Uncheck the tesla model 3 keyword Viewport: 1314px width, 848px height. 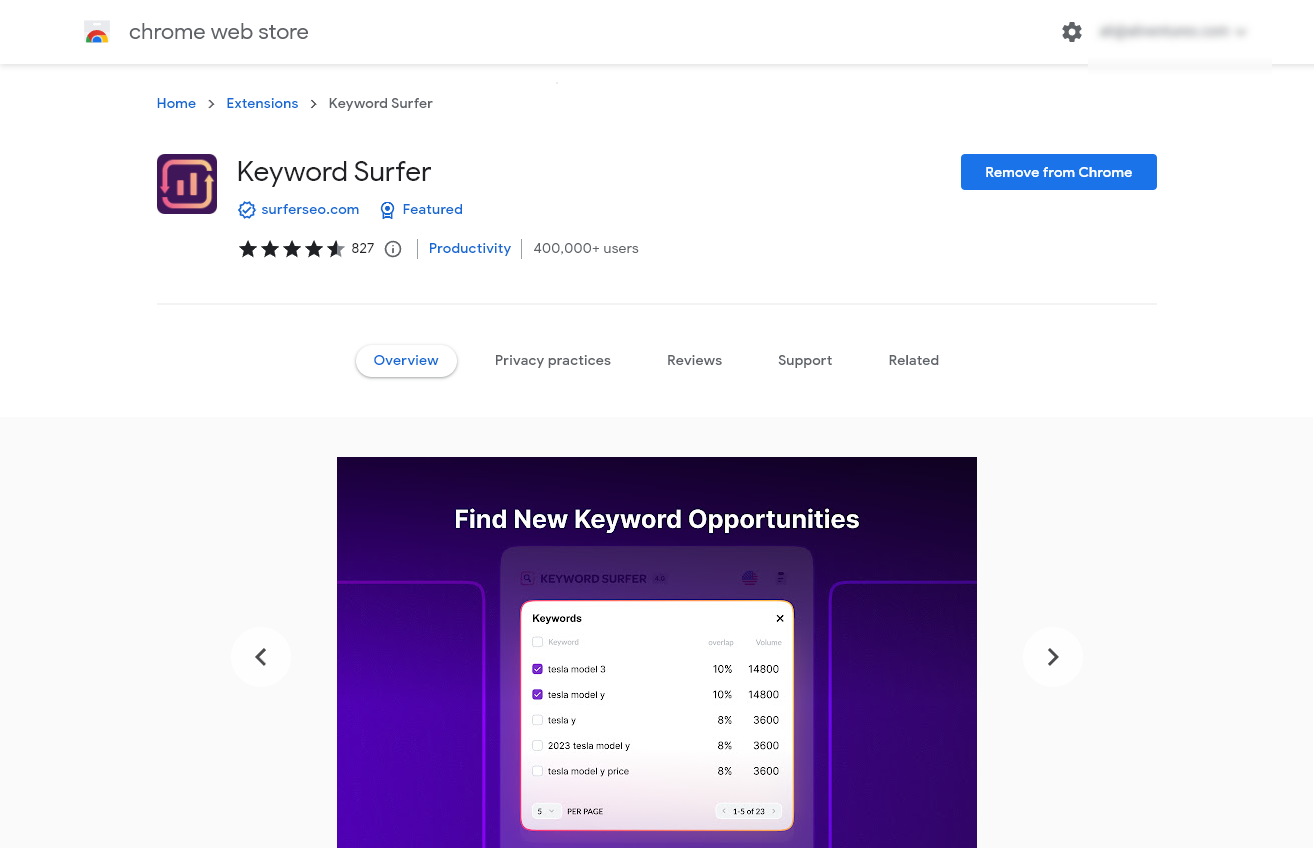pos(539,668)
